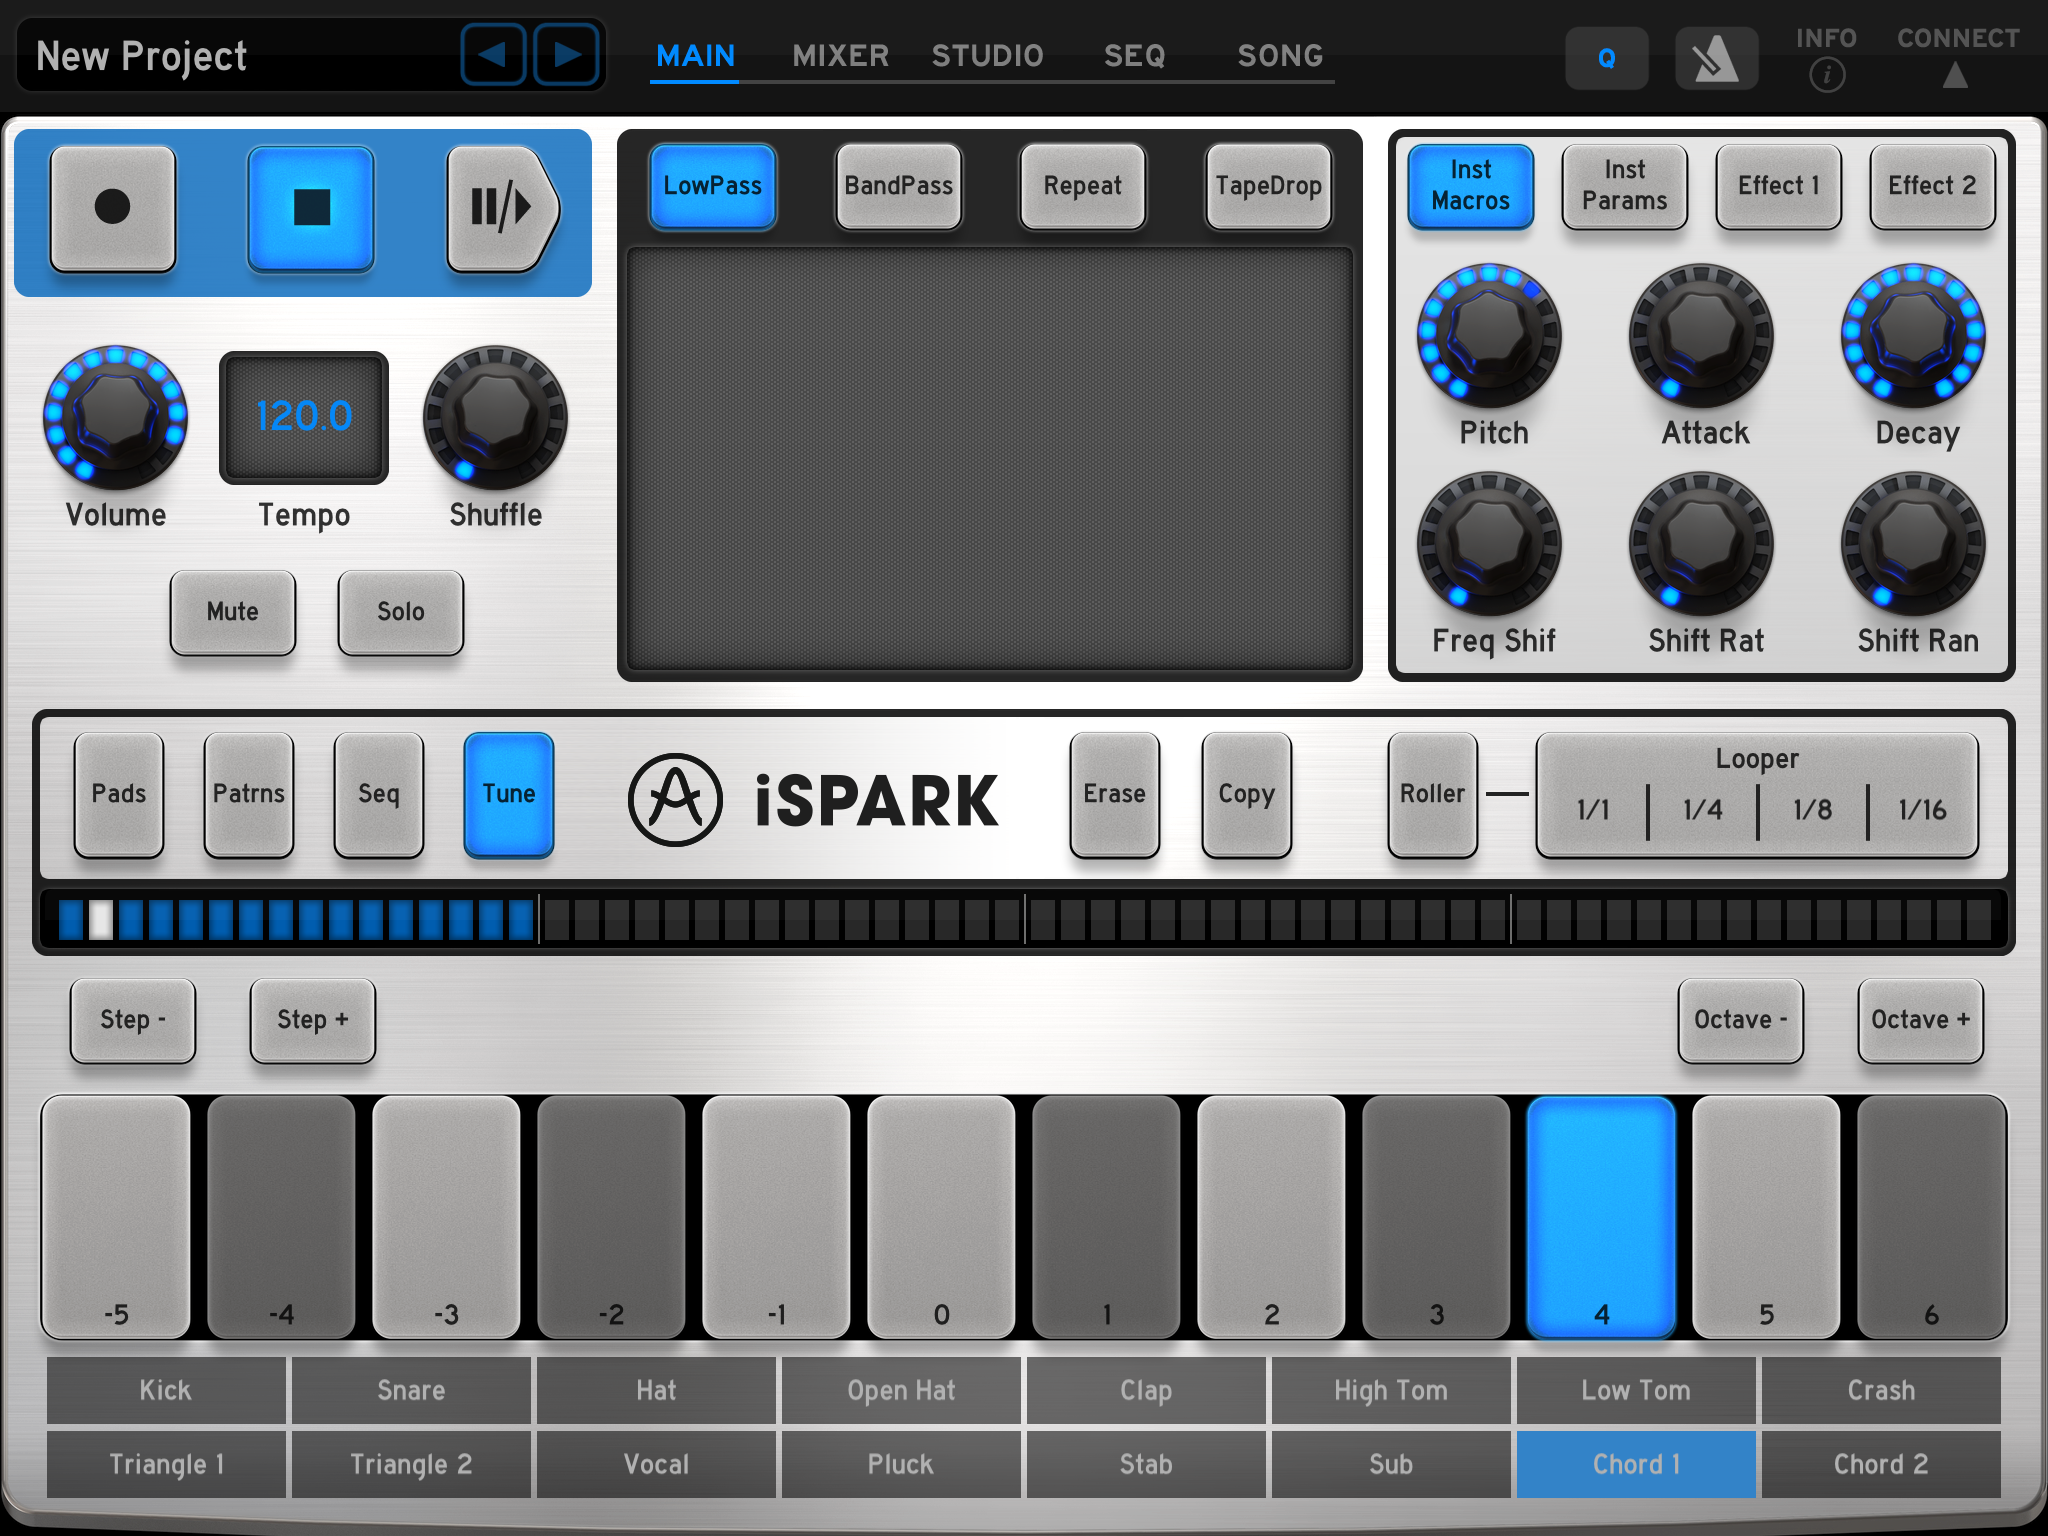Toggle the Mute button
This screenshot has height=1536, width=2048.
[x=233, y=612]
